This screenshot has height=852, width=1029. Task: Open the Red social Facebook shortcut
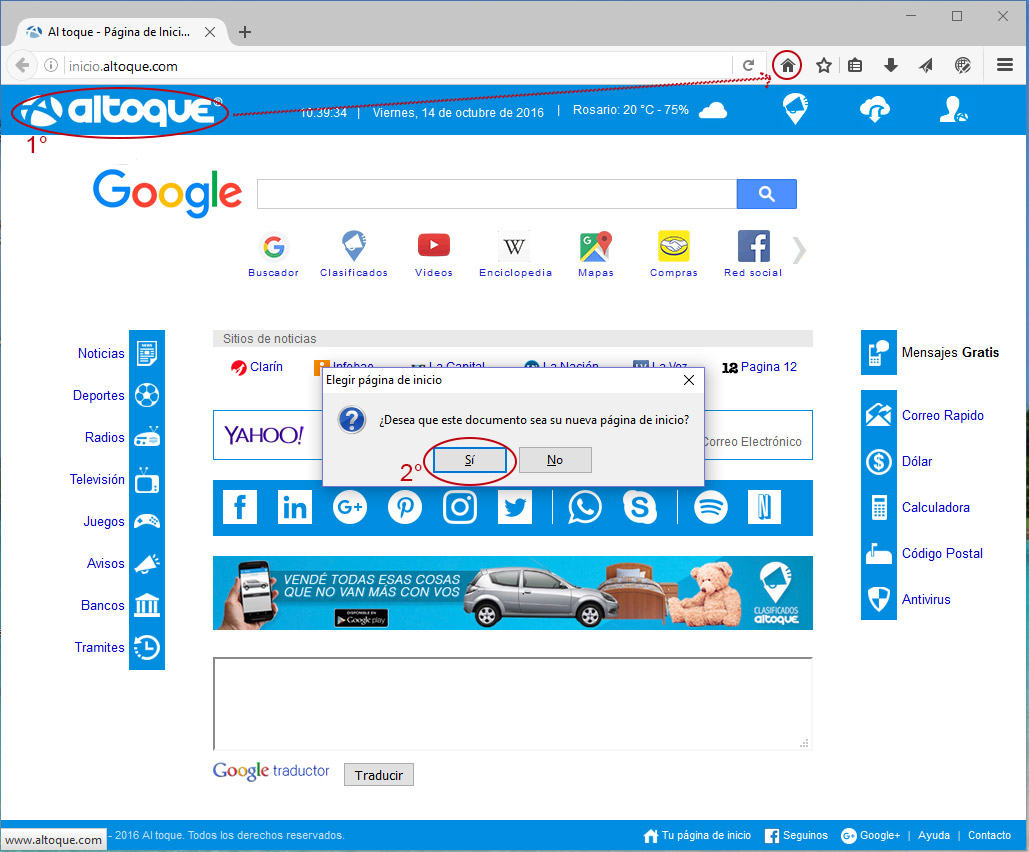pyautogui.click(x=753, y=255)
